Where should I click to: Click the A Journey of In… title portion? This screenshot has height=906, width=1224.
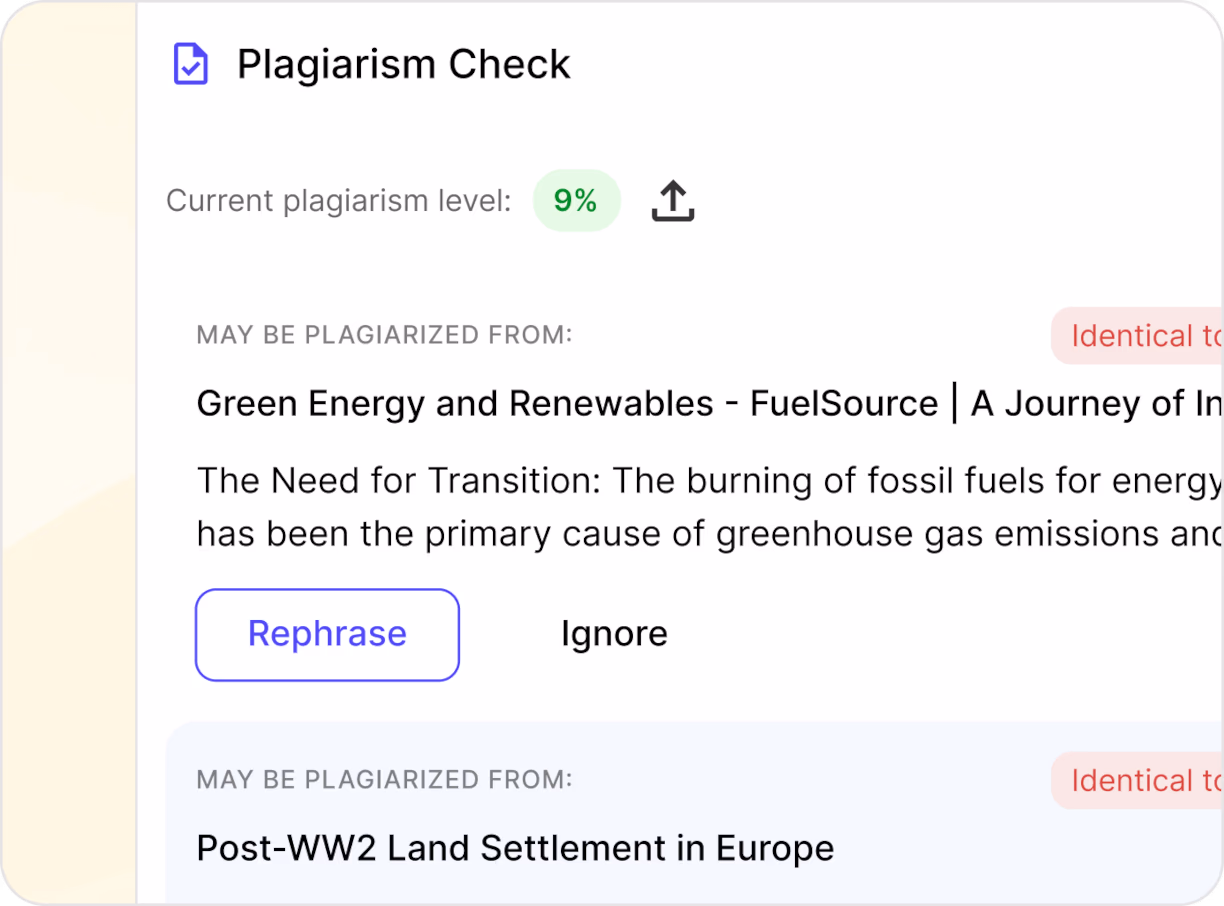pos(1097,404)
